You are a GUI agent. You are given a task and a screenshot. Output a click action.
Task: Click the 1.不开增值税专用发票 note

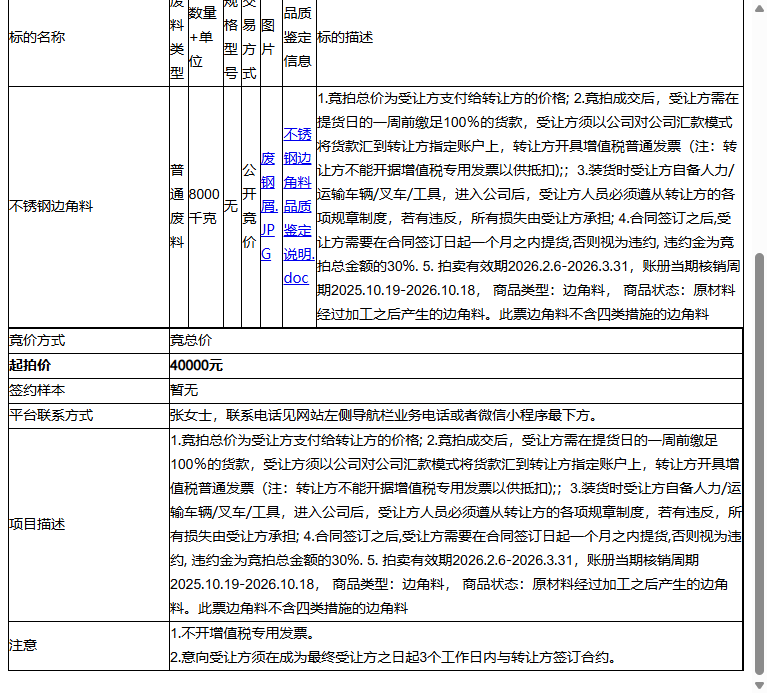pos(243,634)
